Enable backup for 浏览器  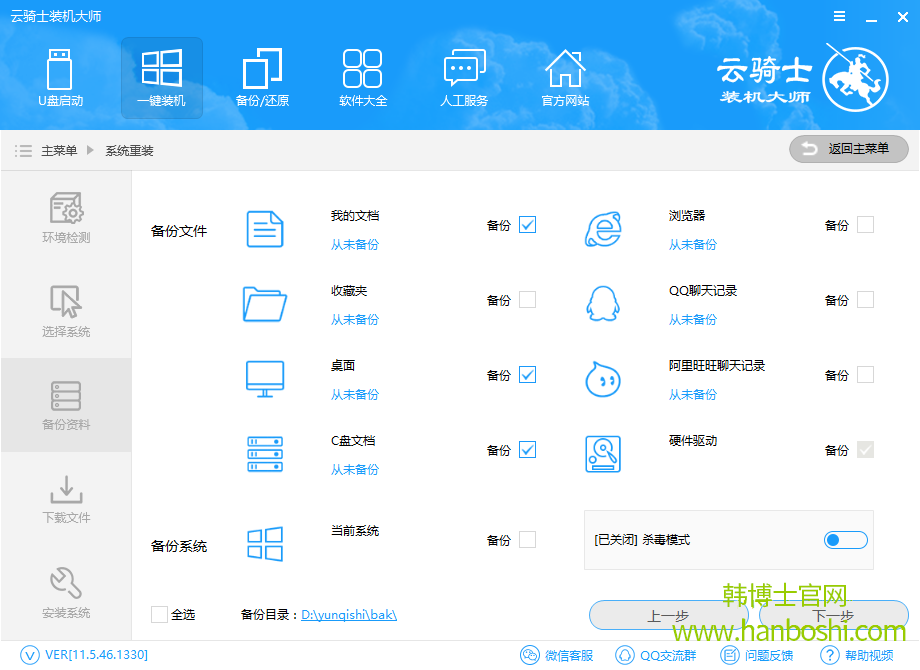[x=863, y=225]
